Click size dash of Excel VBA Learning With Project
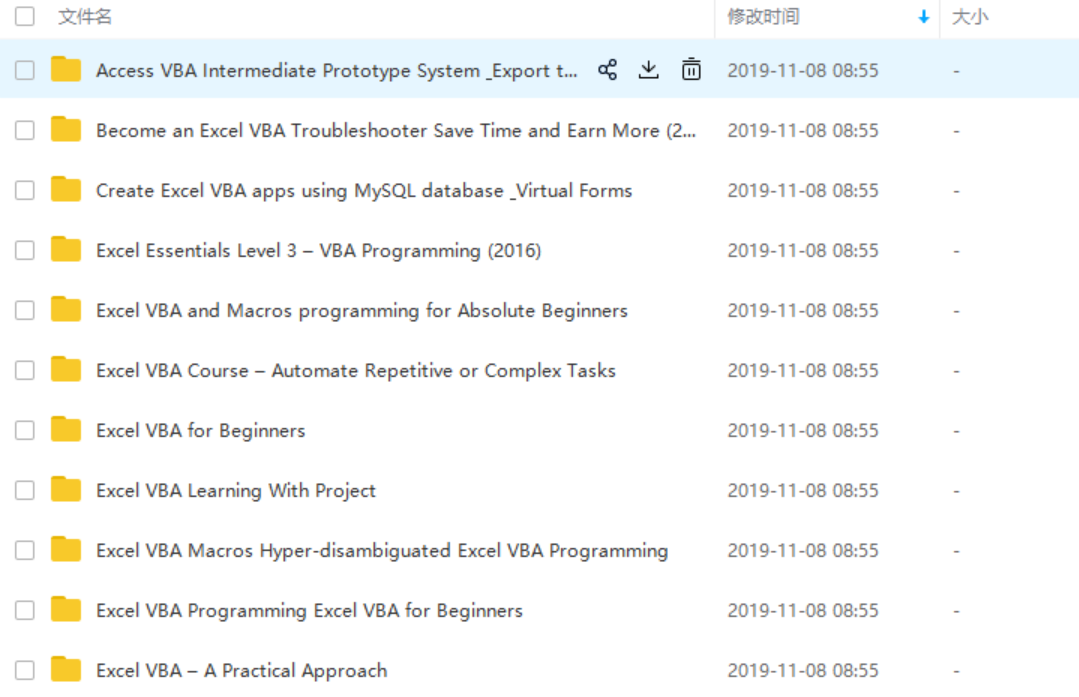The image size is (1079, 697). (x=957, y=491)
